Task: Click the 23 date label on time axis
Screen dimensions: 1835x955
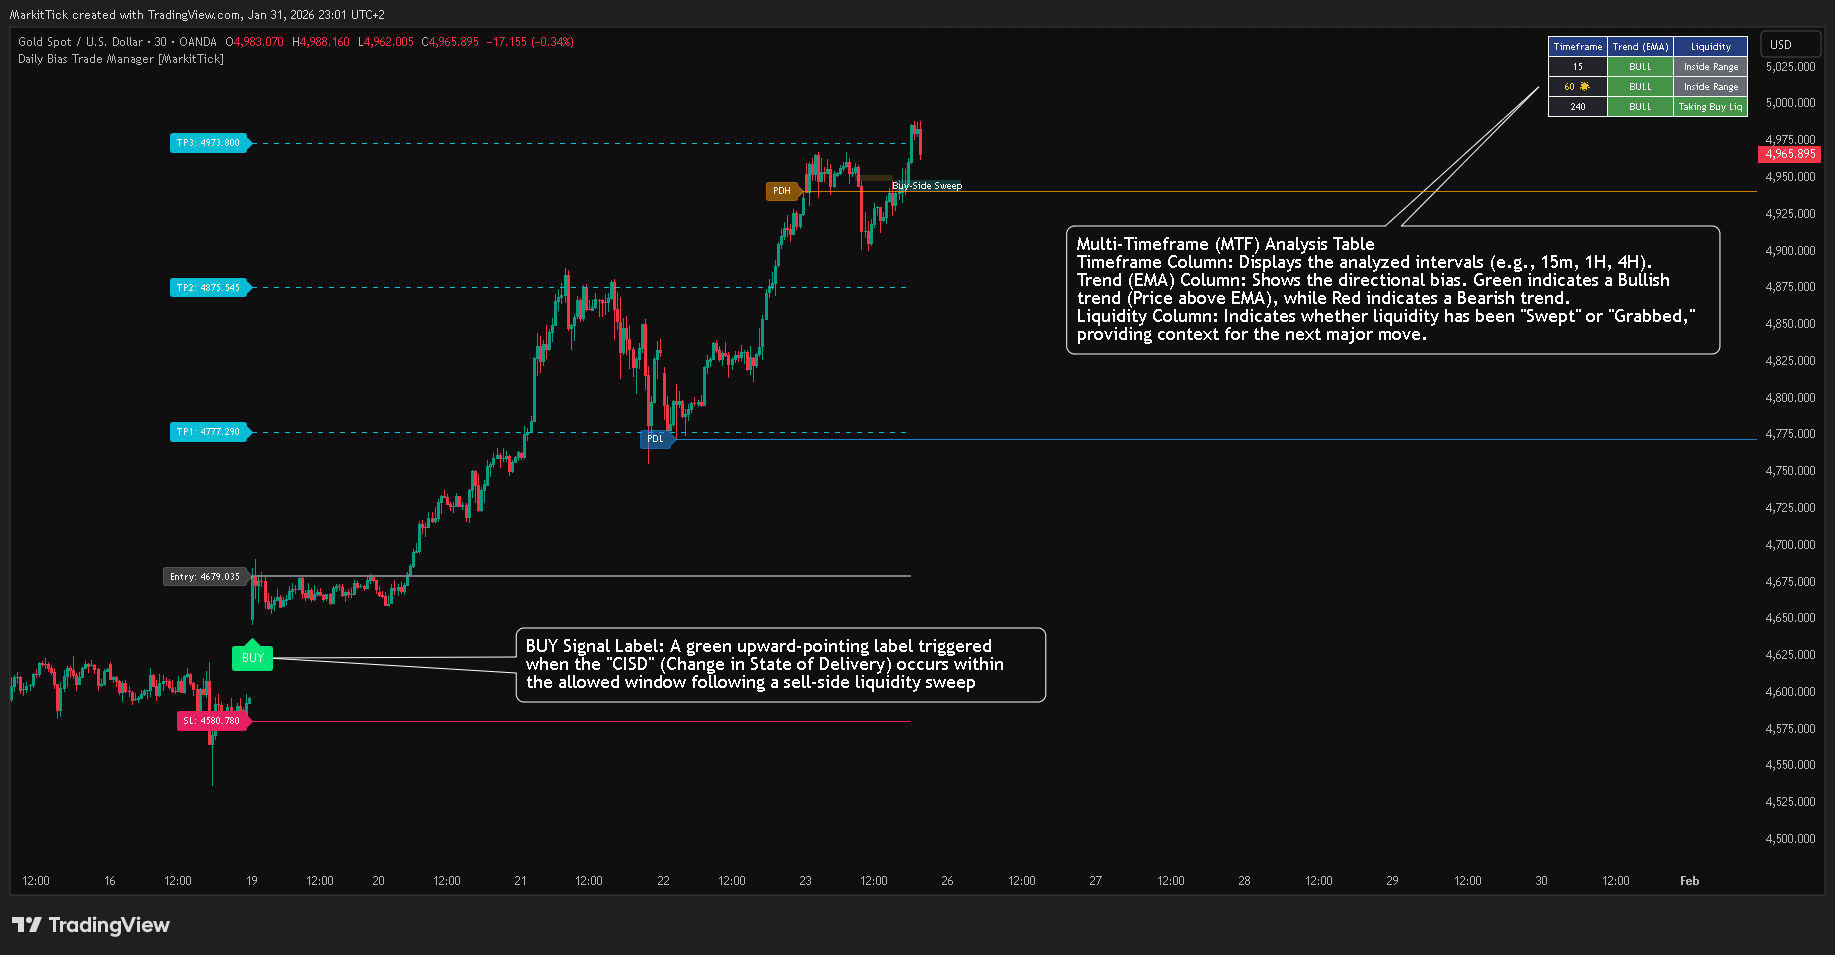Action: 805,881
